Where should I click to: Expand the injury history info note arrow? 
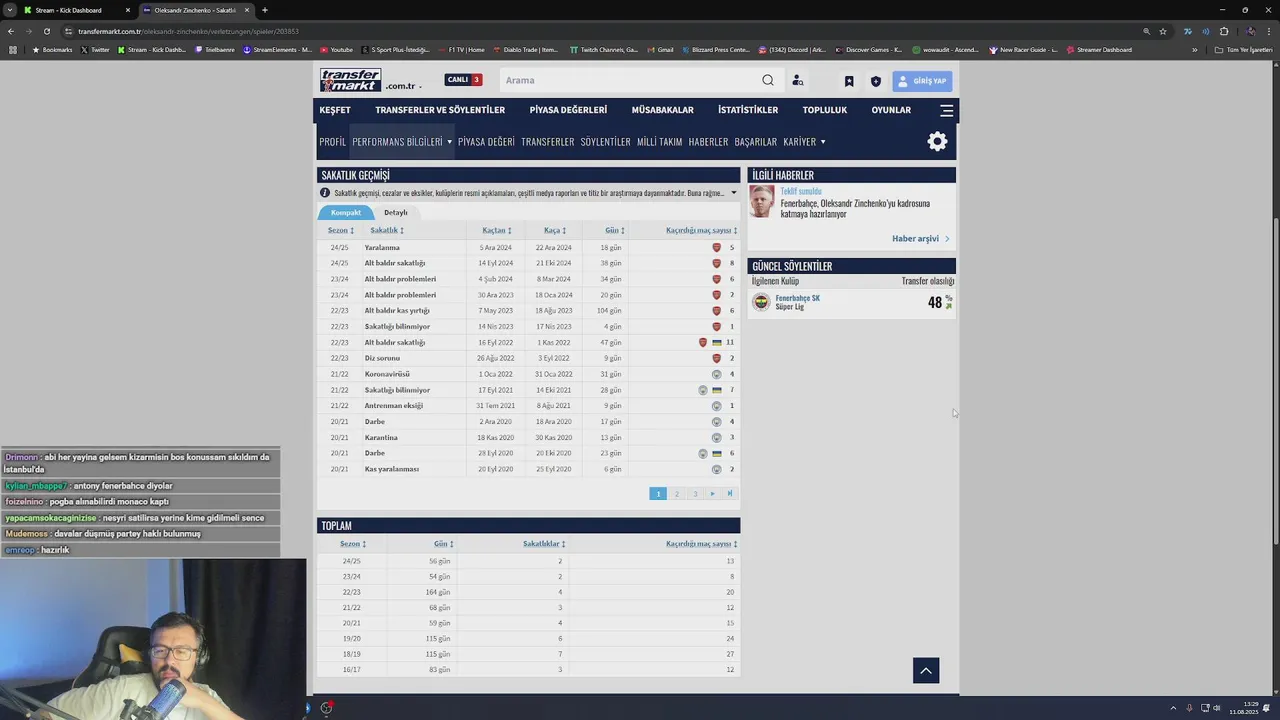(x=733, y=193)
